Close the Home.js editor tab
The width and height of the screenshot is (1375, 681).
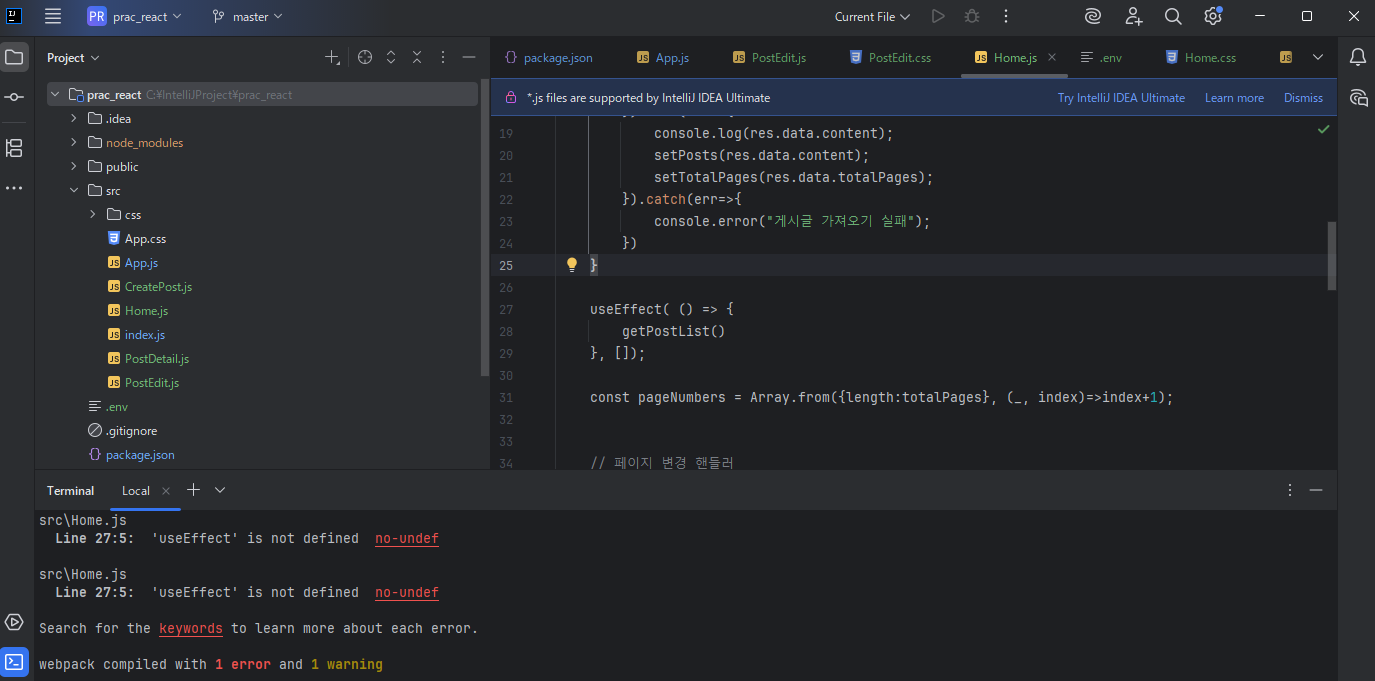(1052, 58)
